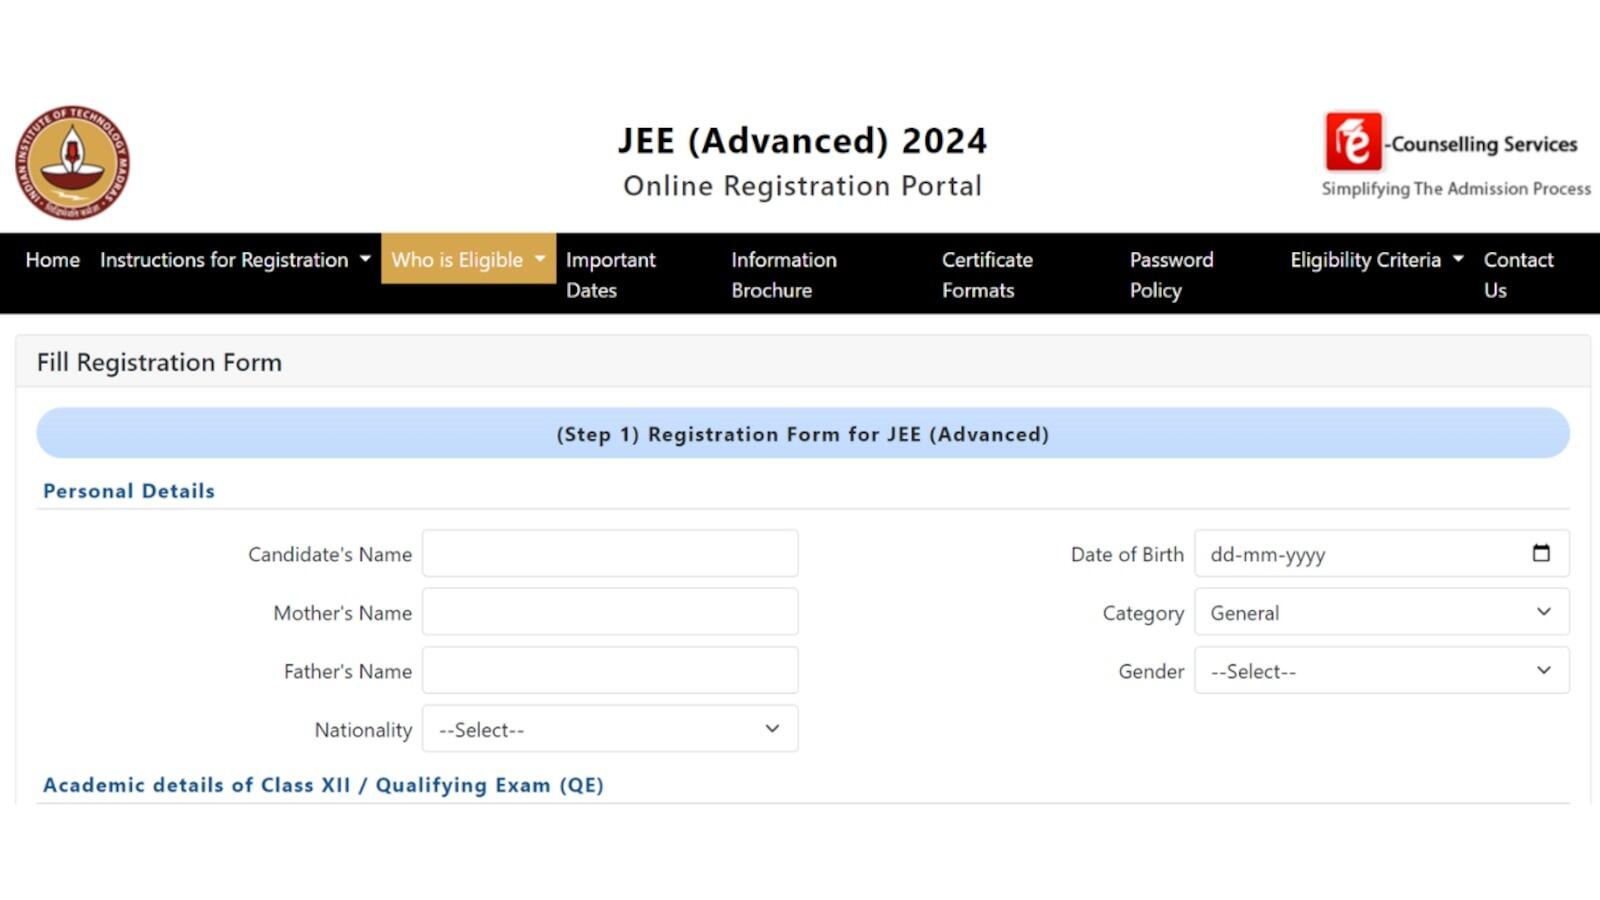This screenshot has width=1600, height=900.
Task: Visit the Contact Us page
Action: click(1519, 274)
